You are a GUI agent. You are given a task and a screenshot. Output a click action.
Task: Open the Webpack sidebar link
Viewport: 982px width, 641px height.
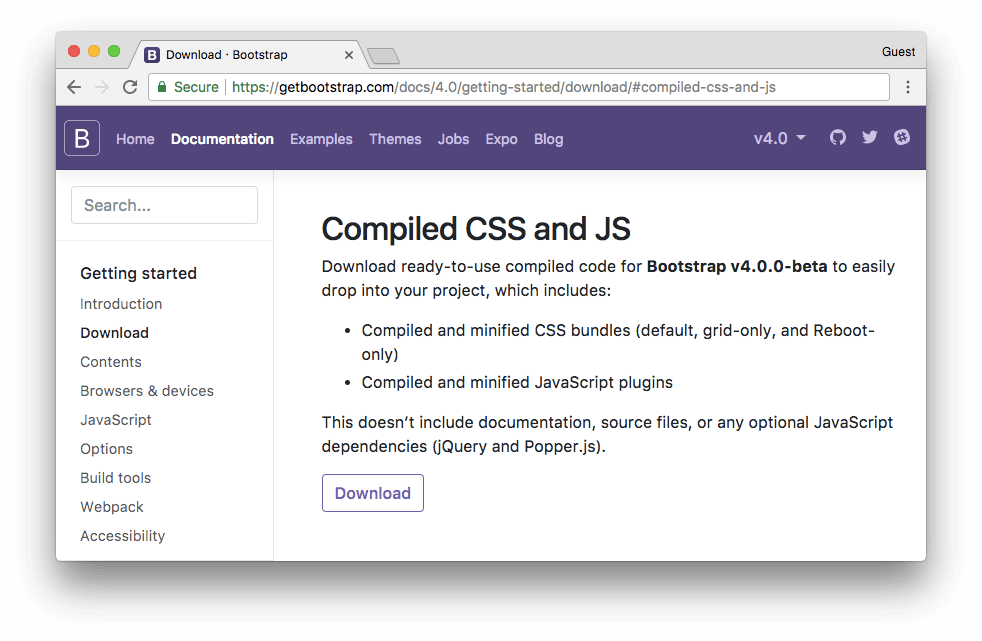(x=111, y=507)
